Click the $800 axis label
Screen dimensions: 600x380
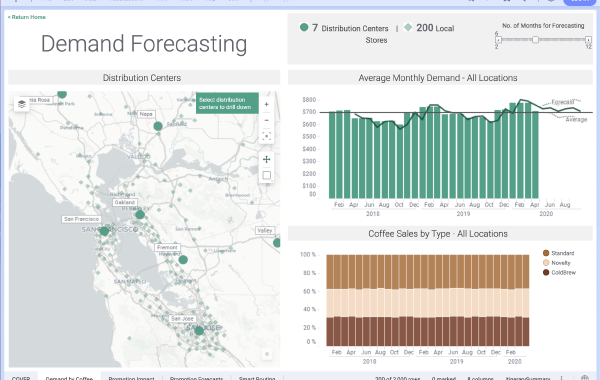[309, 100]
